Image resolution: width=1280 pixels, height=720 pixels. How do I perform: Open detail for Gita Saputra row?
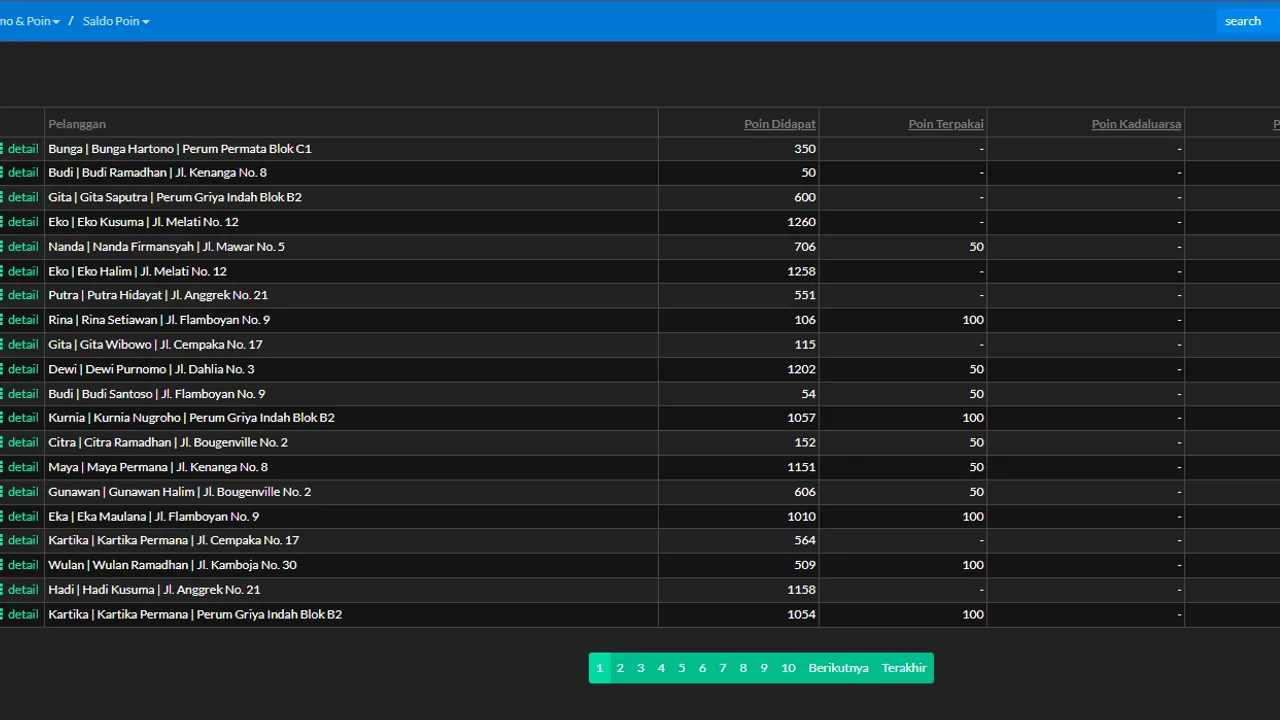click(x=20, y=197)
